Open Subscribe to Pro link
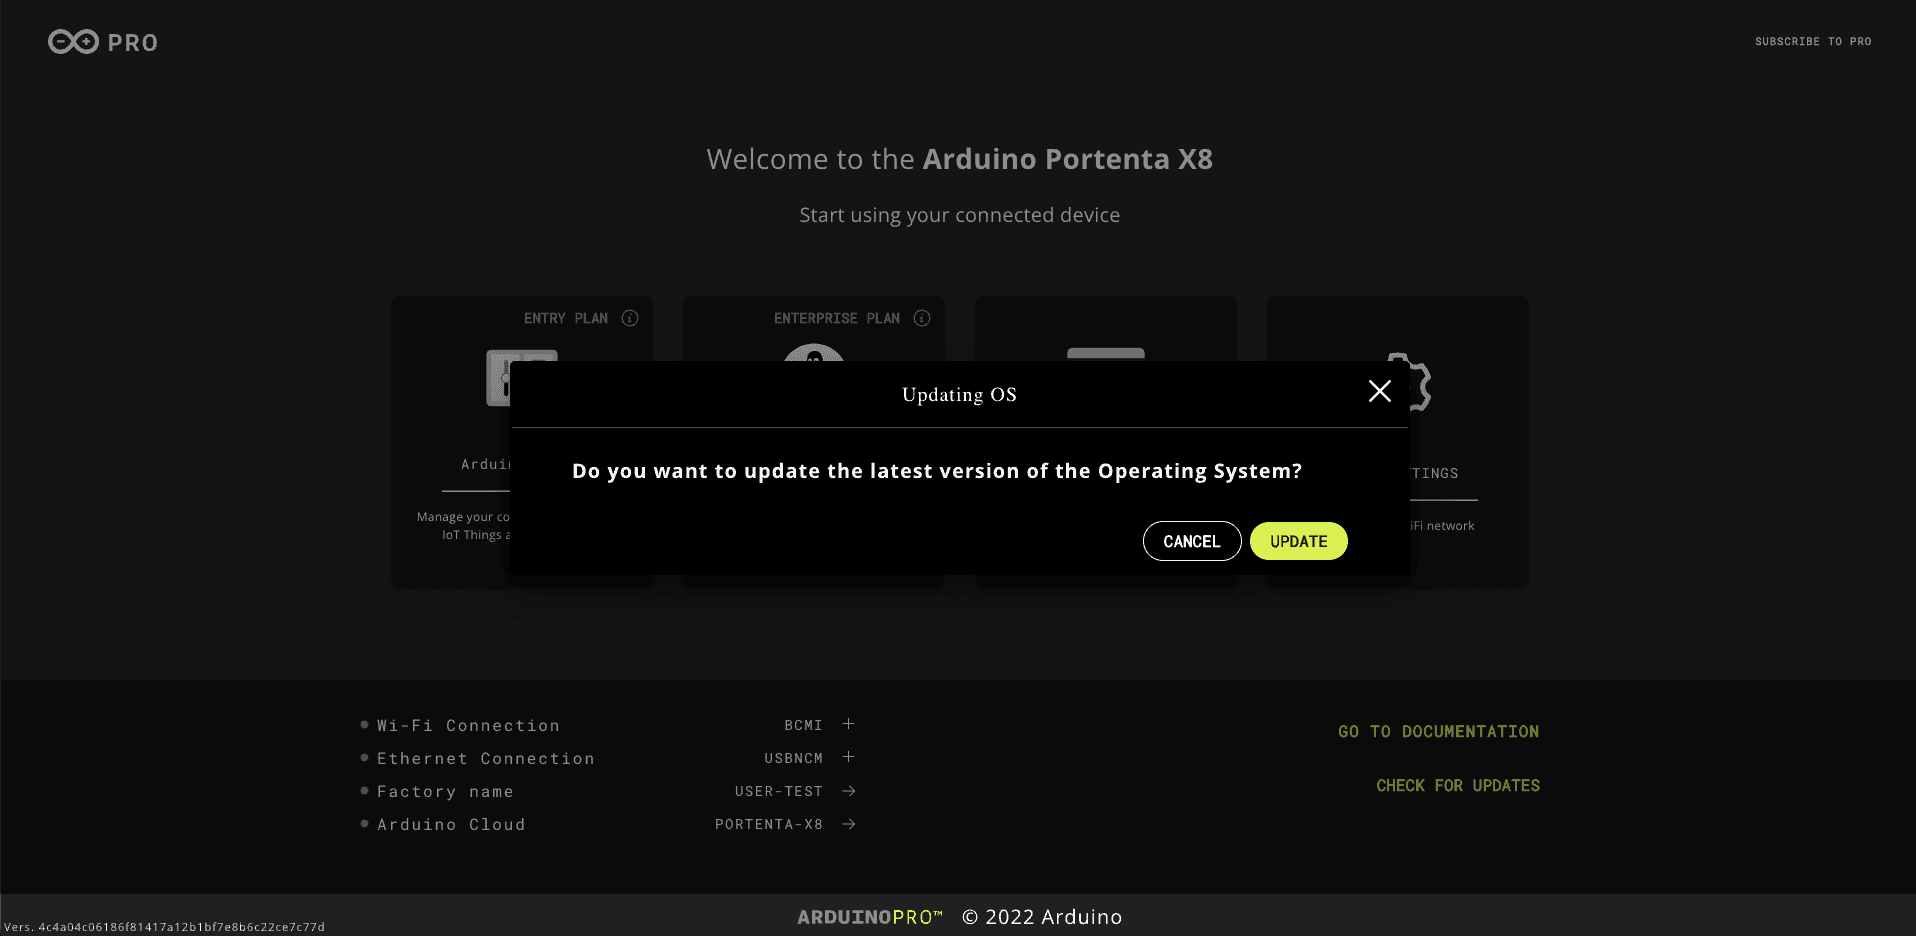 tap(1812, 42)
